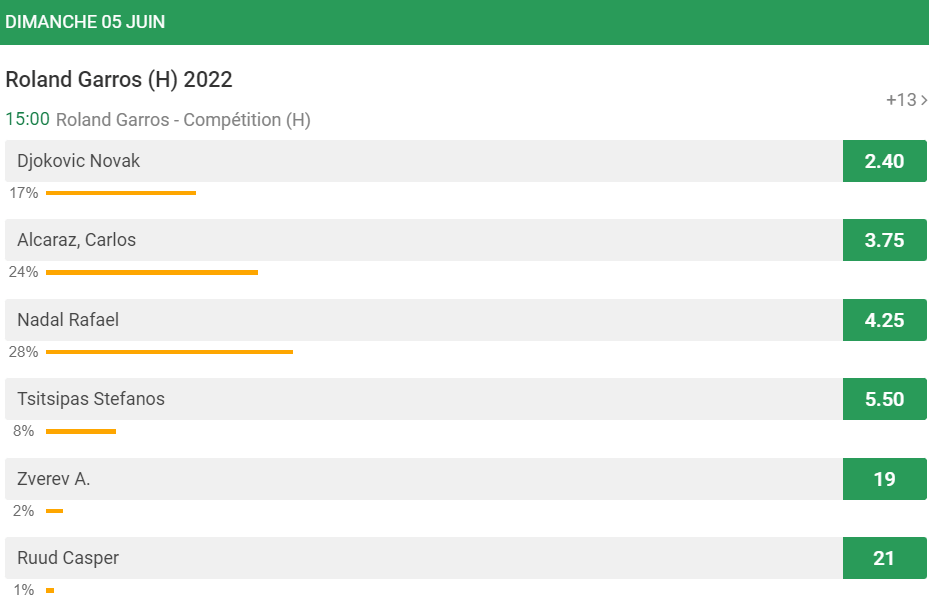Click the 21 odds for Ruud Casper

point(885,558)
